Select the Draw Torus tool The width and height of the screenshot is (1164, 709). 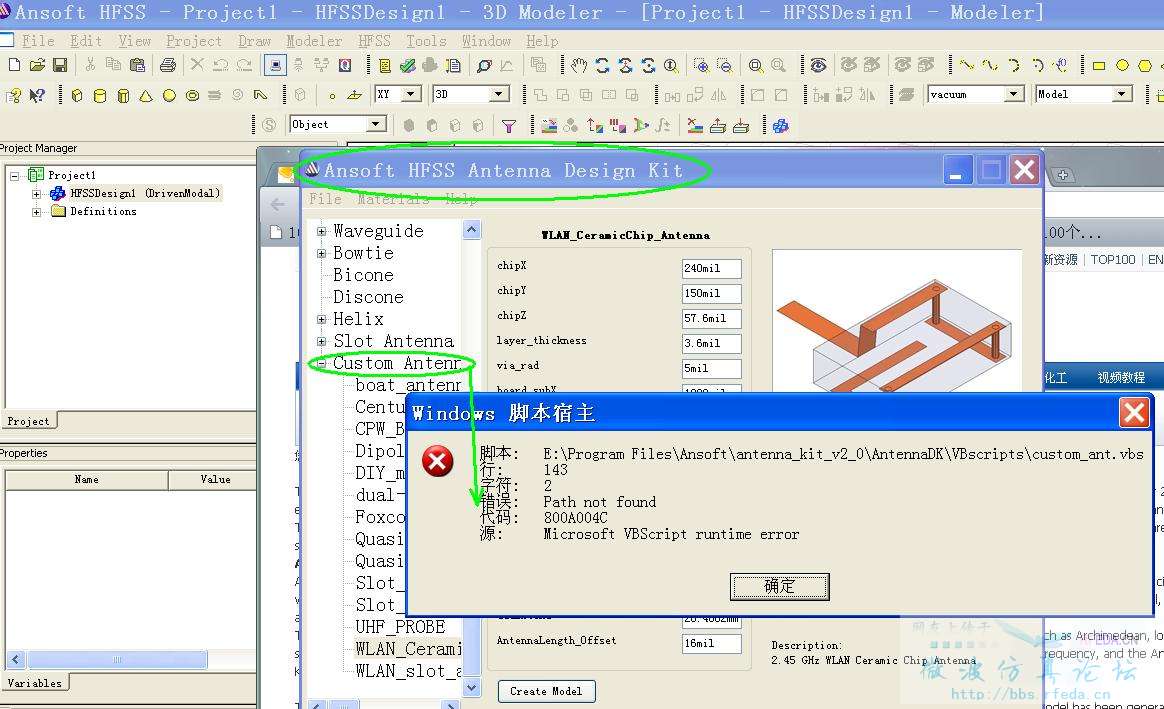(x=192, y=95)
